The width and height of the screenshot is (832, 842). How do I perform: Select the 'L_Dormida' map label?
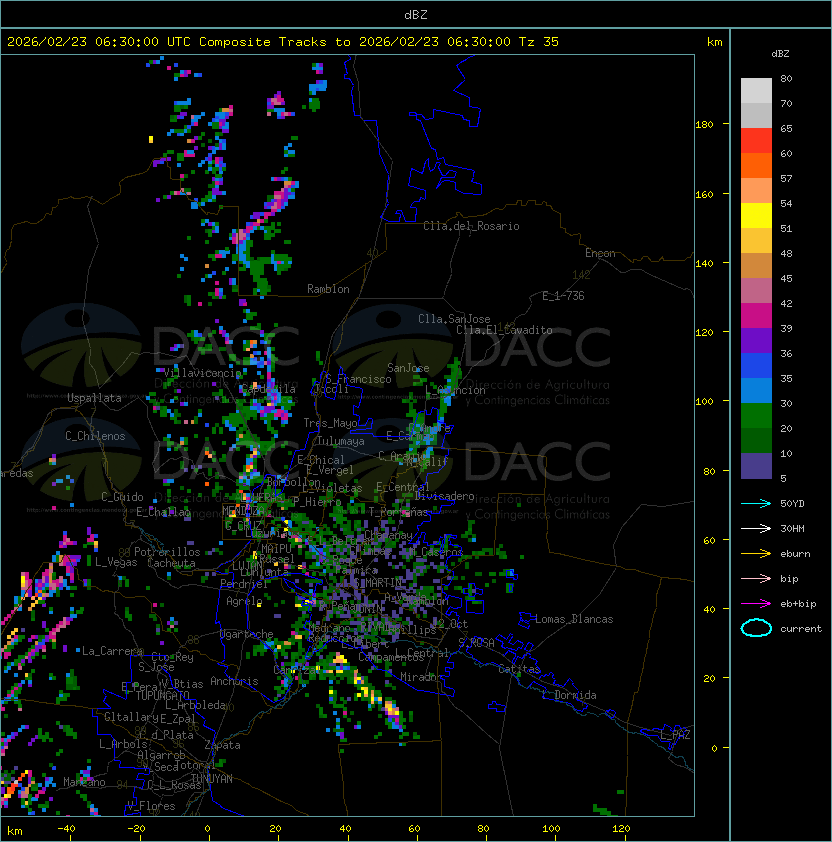click(x=569, y=695)
